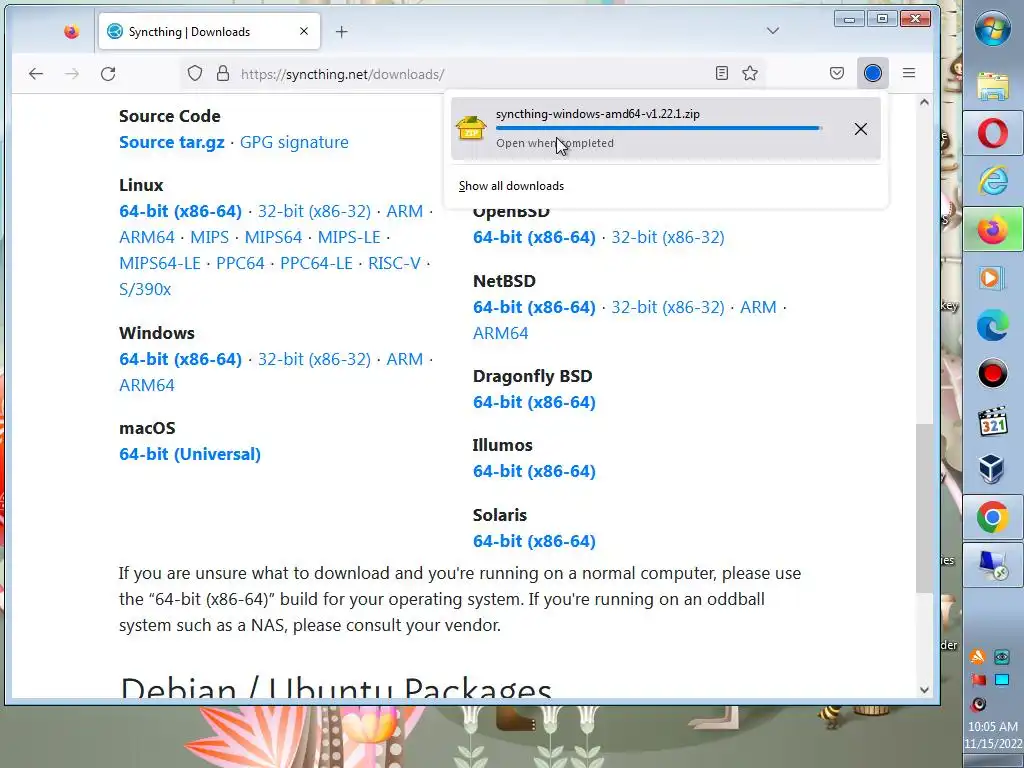The image size is (1024, 768).
Task: Open a new tab with plus button
Action: [x=342, y=31]
